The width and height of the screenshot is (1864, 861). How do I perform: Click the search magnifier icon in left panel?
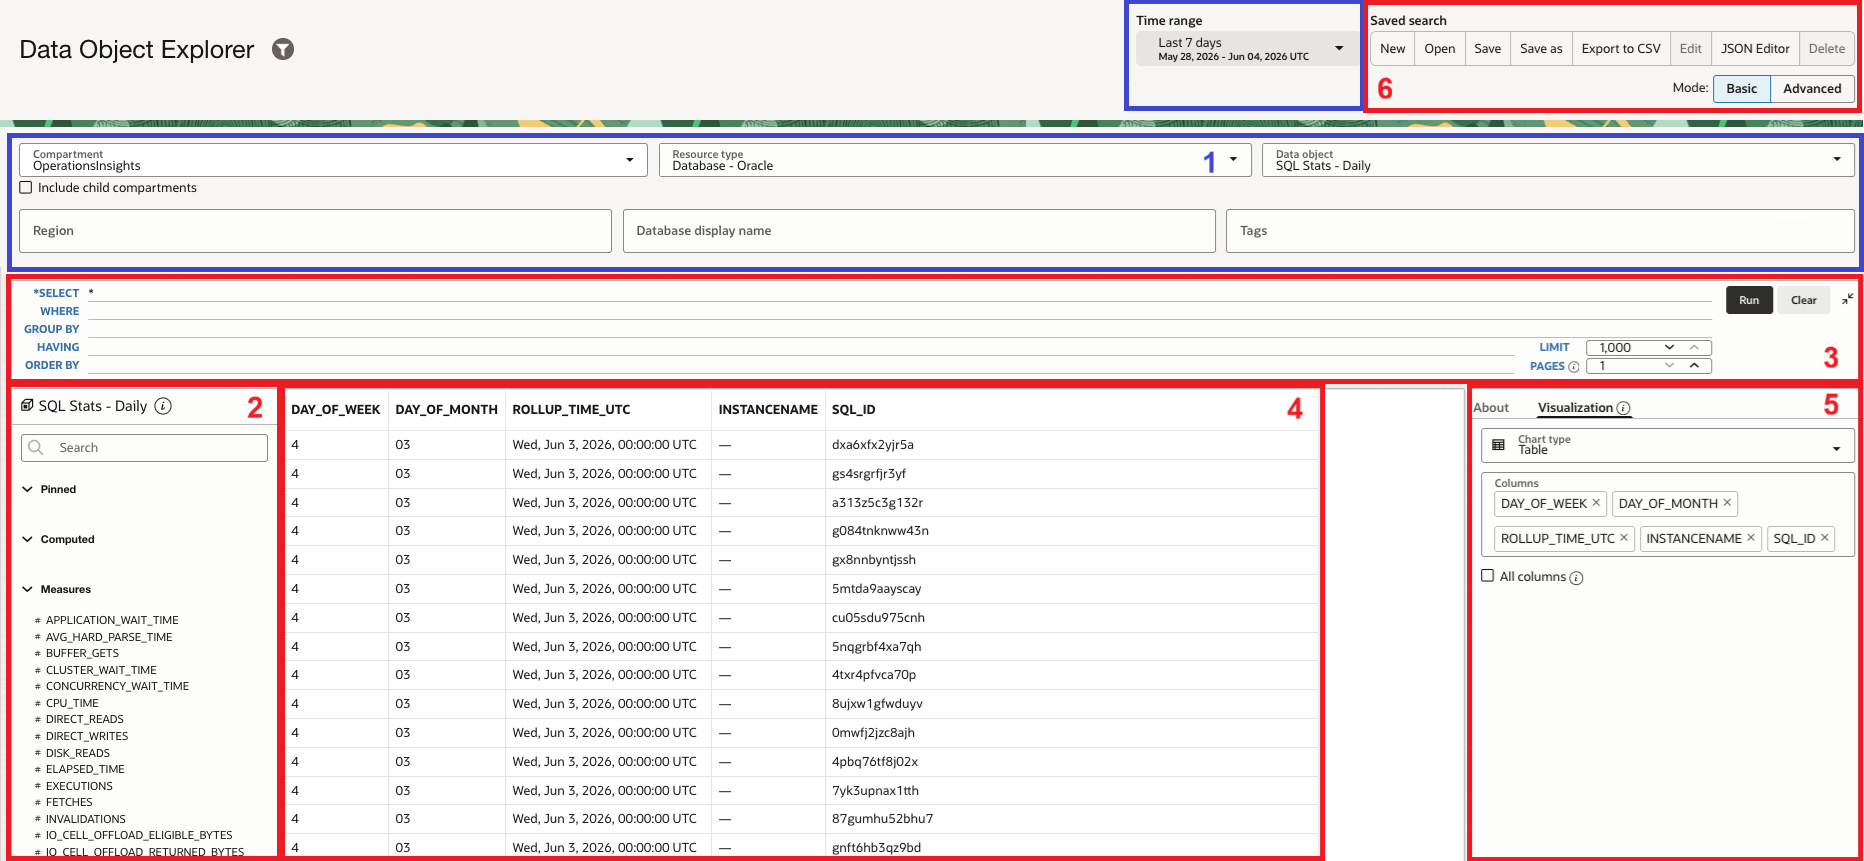36,447
